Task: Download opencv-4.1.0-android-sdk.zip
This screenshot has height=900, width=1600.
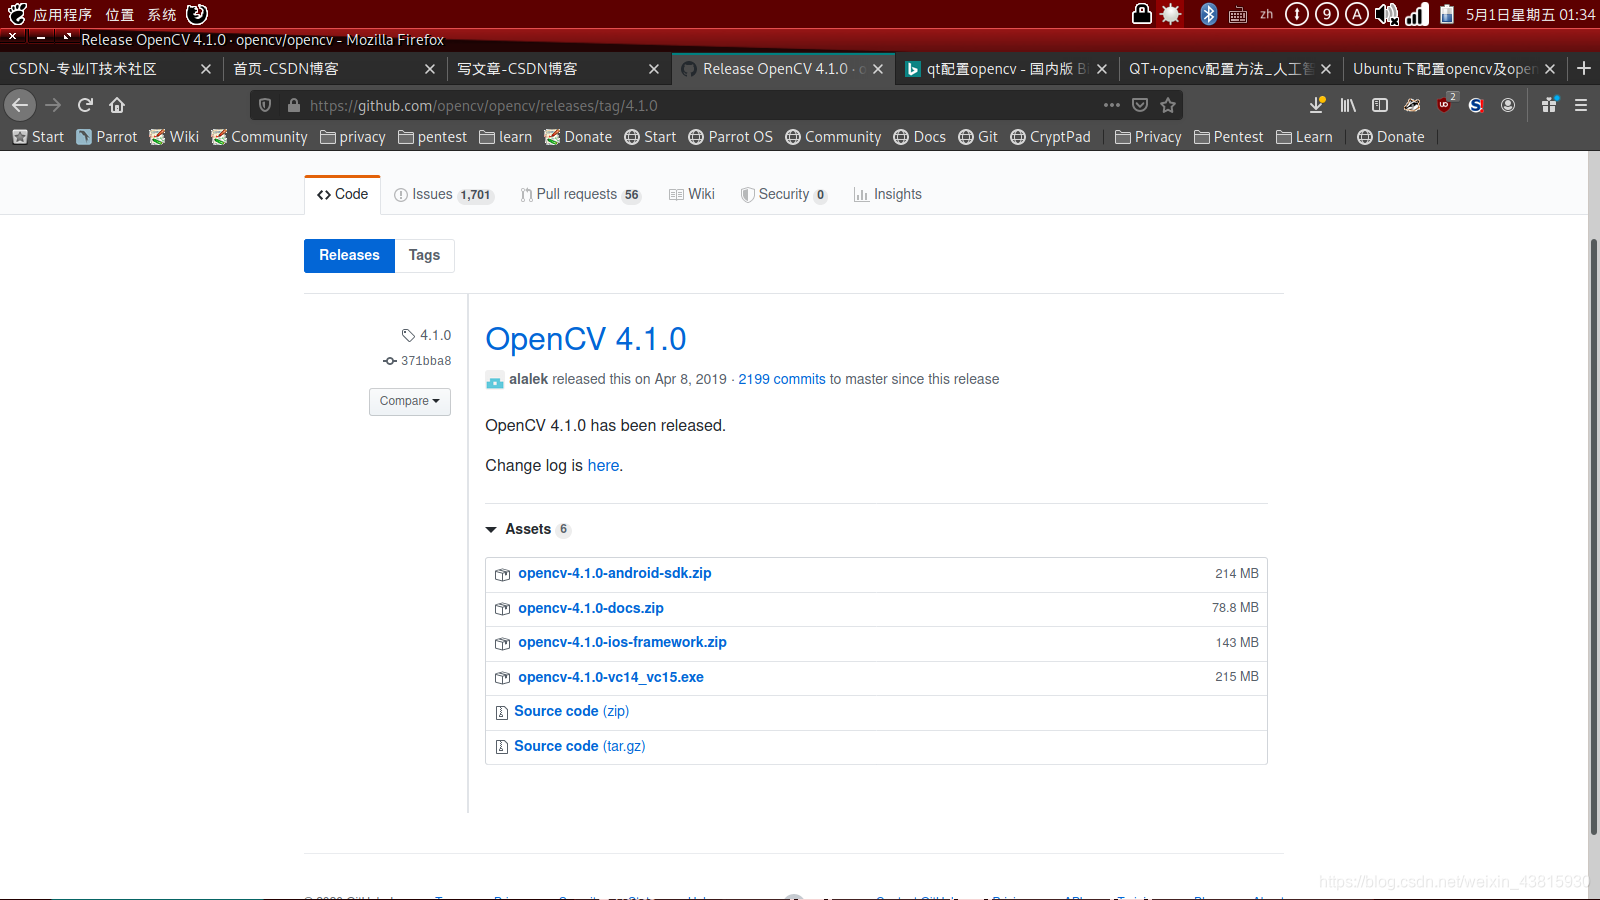Action: point(614,573)
